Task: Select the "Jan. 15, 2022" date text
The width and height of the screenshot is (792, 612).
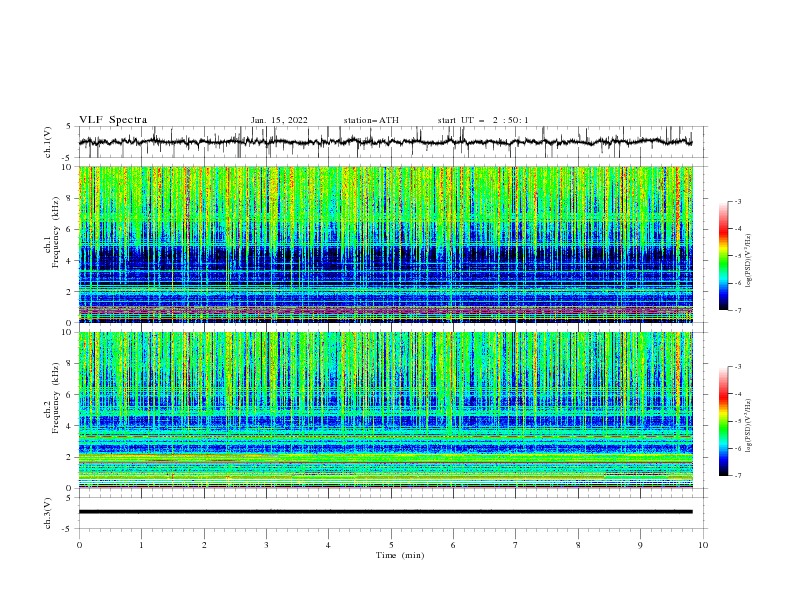Action: (x=279, y=120)
